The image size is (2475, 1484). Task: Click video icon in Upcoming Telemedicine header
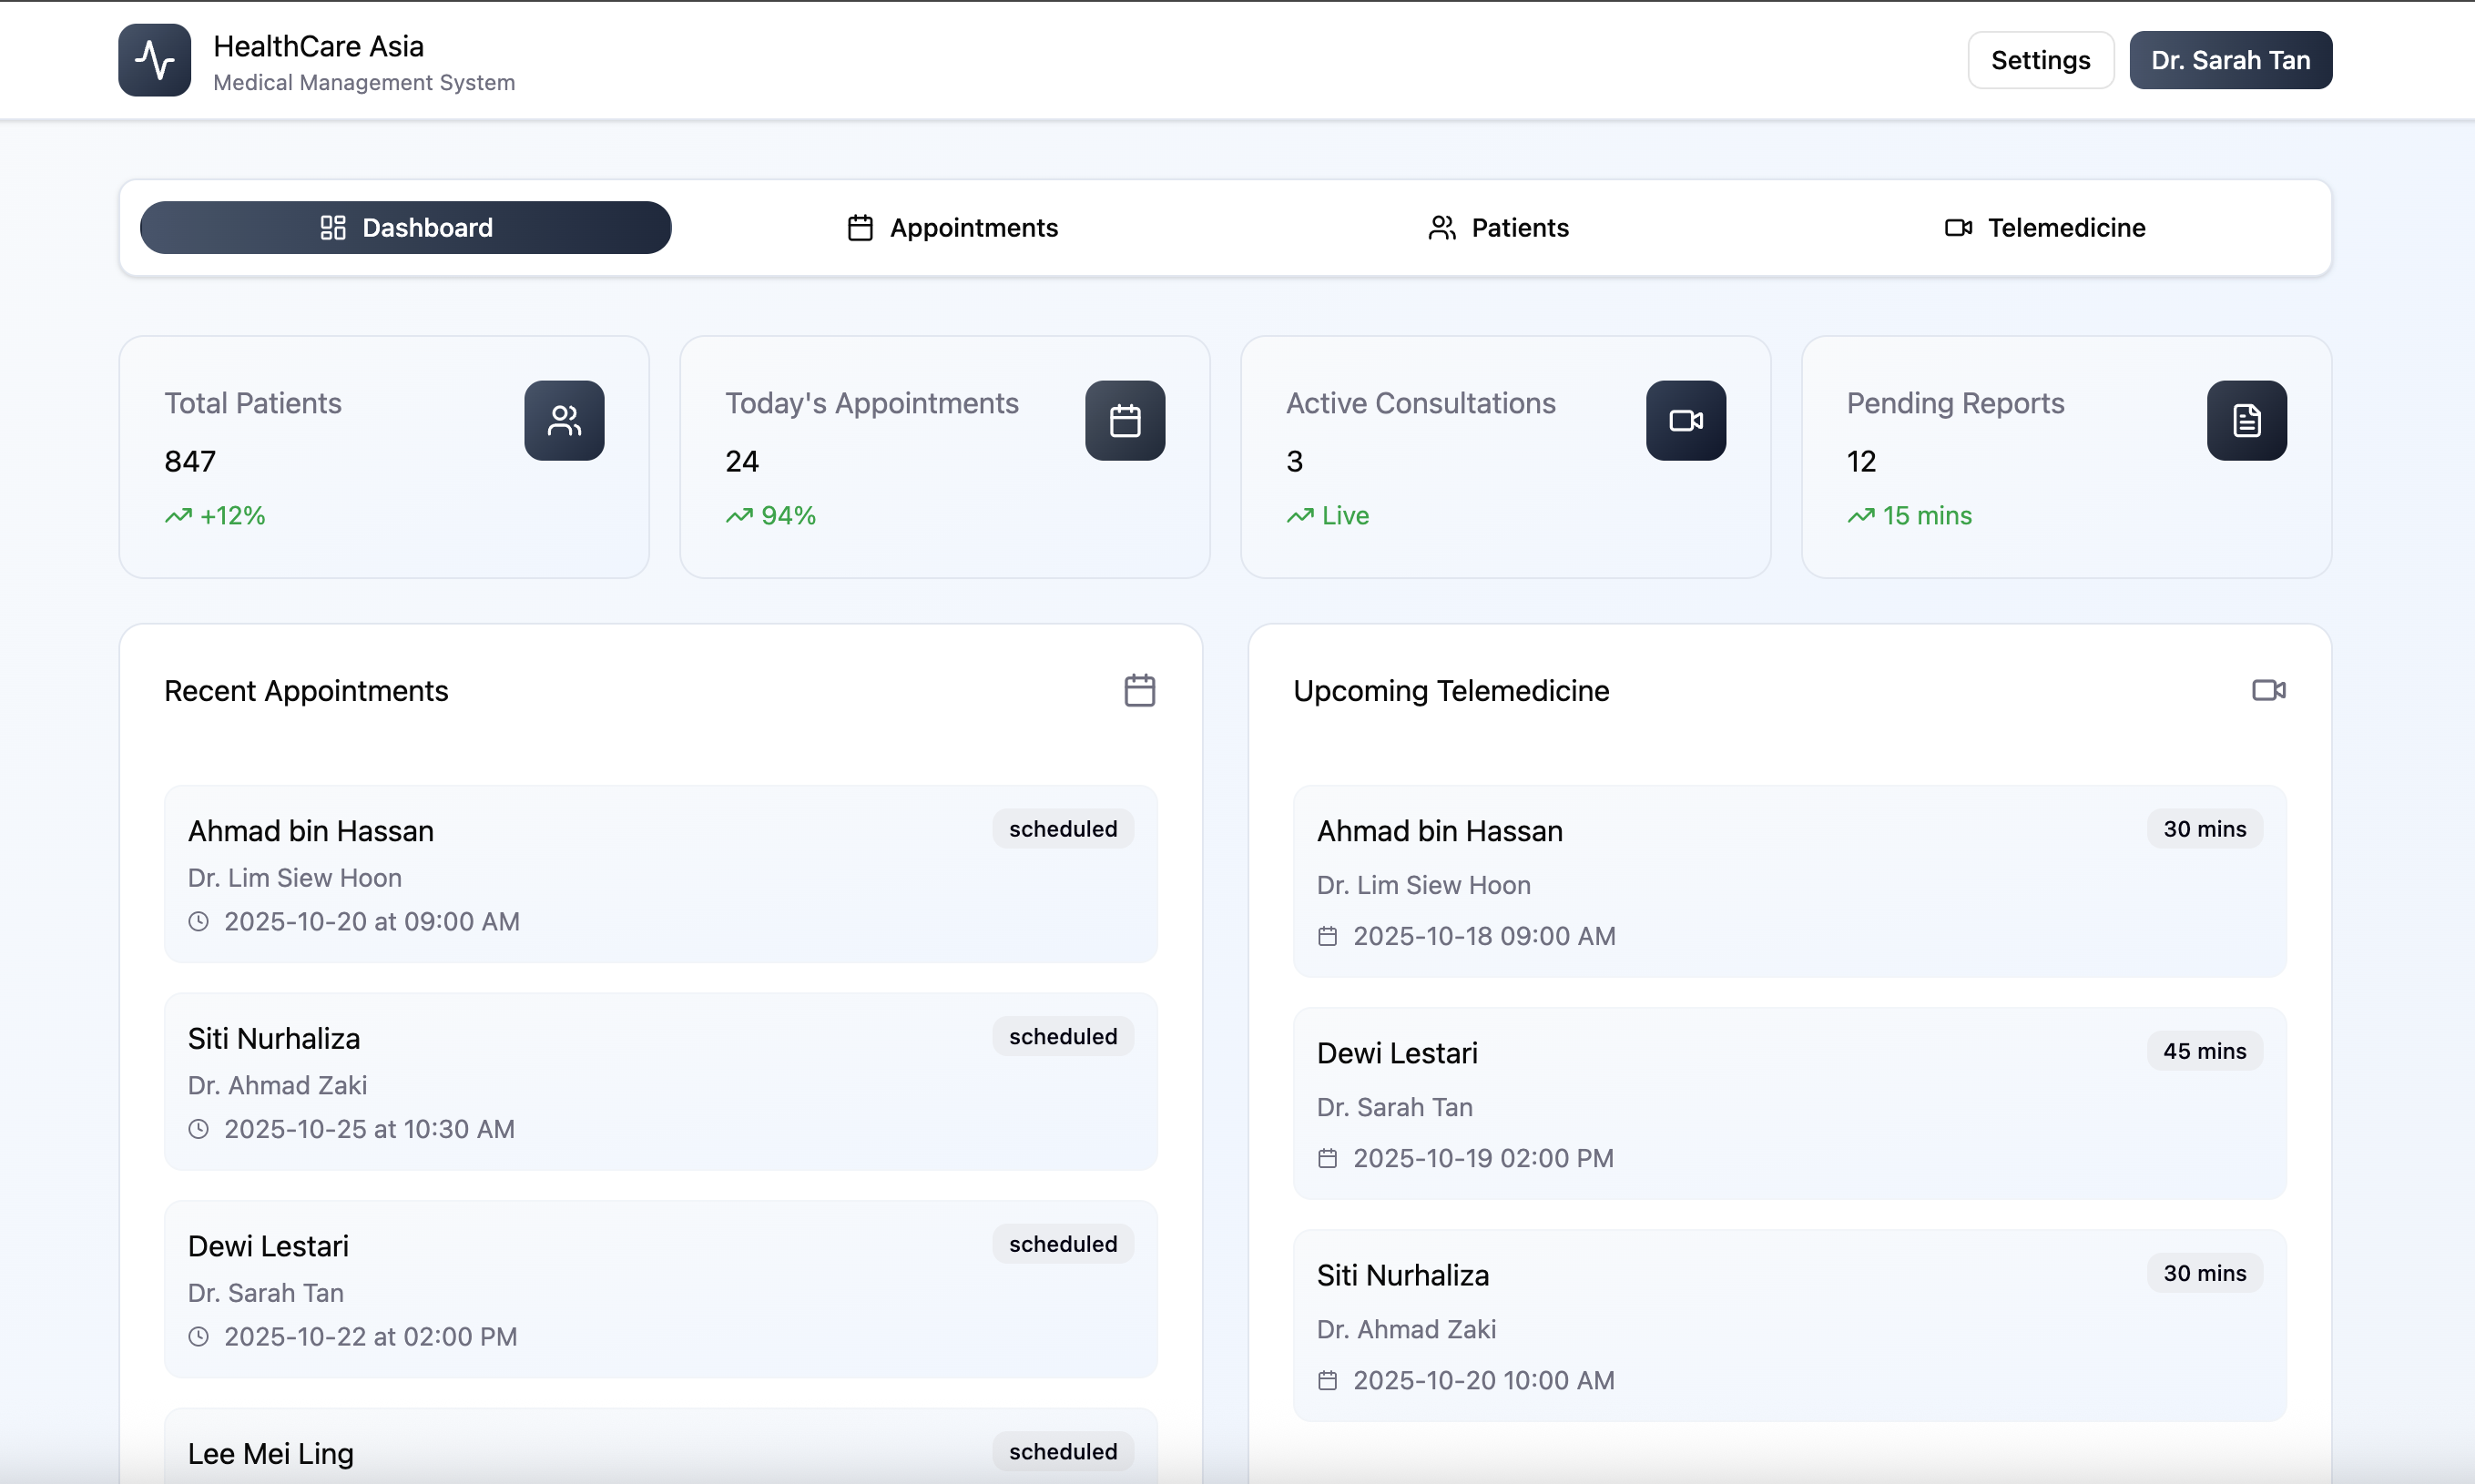click(2268, 690)
